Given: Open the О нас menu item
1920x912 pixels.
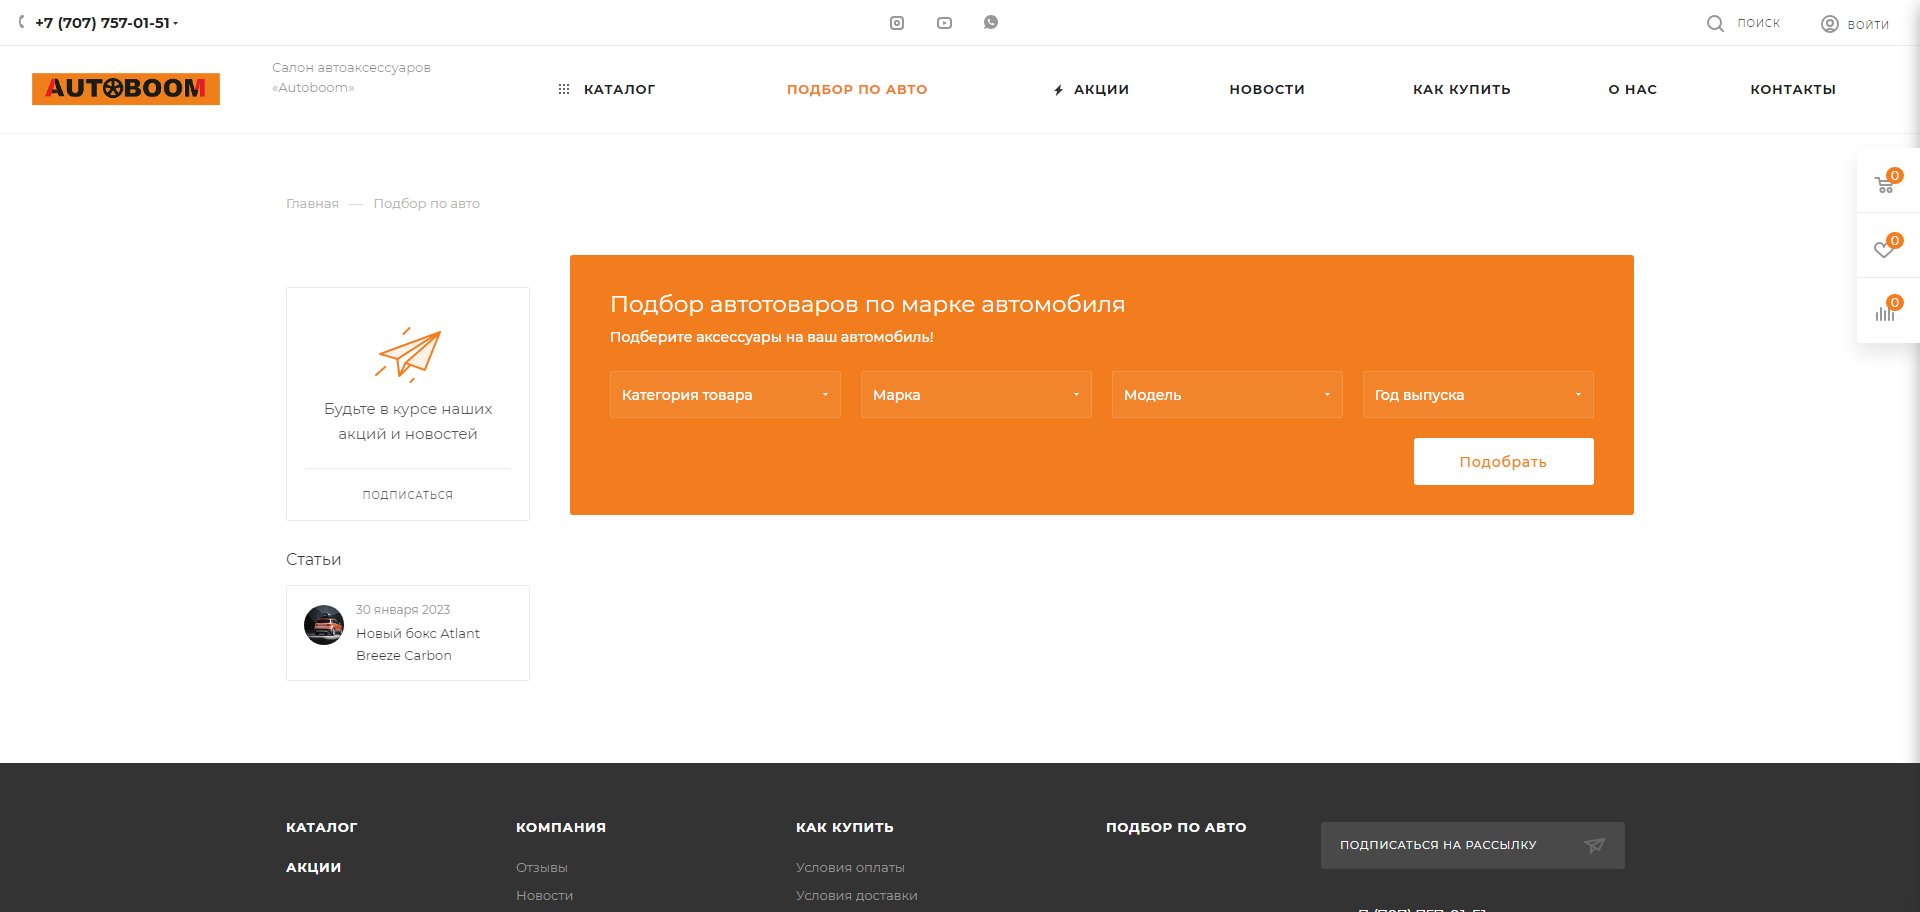Looking at the screenshot, I should [x=1633, y=89].
